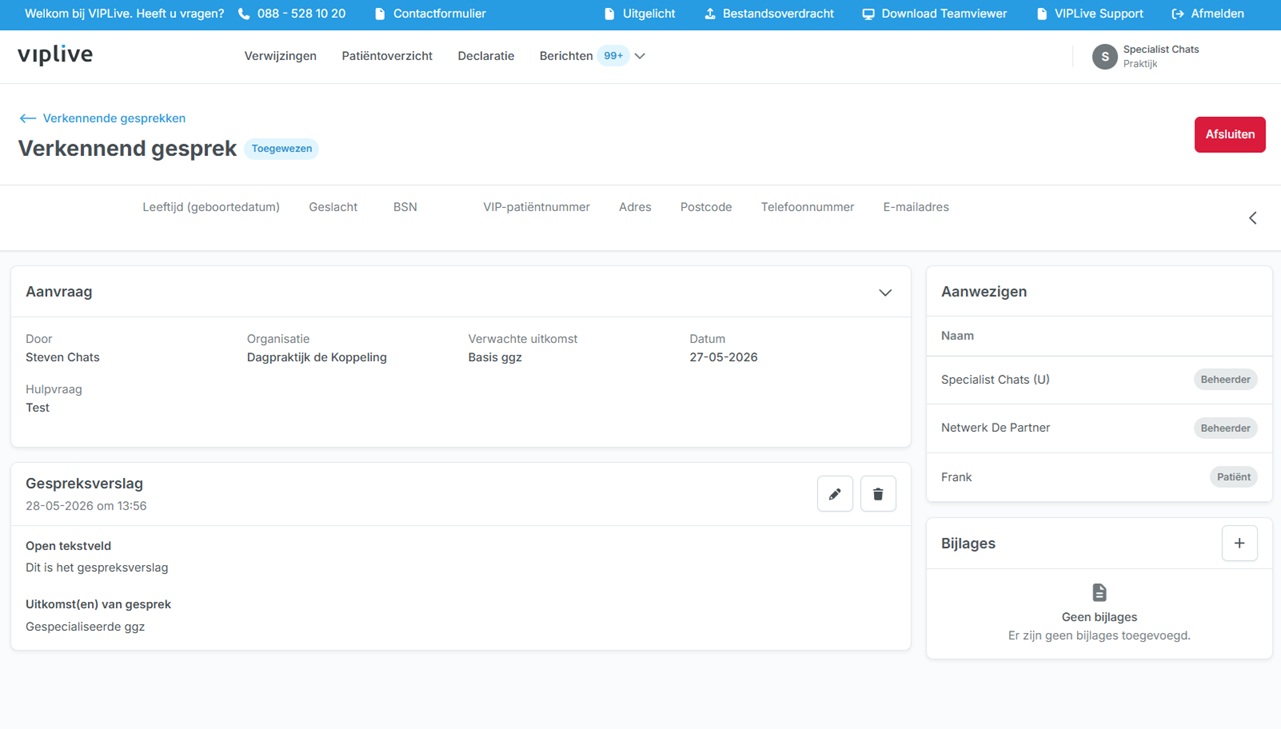Open the Contactformulier link
Image resolution: width=1281 pixels, height=729 pixels.
(x=439, y=14)
